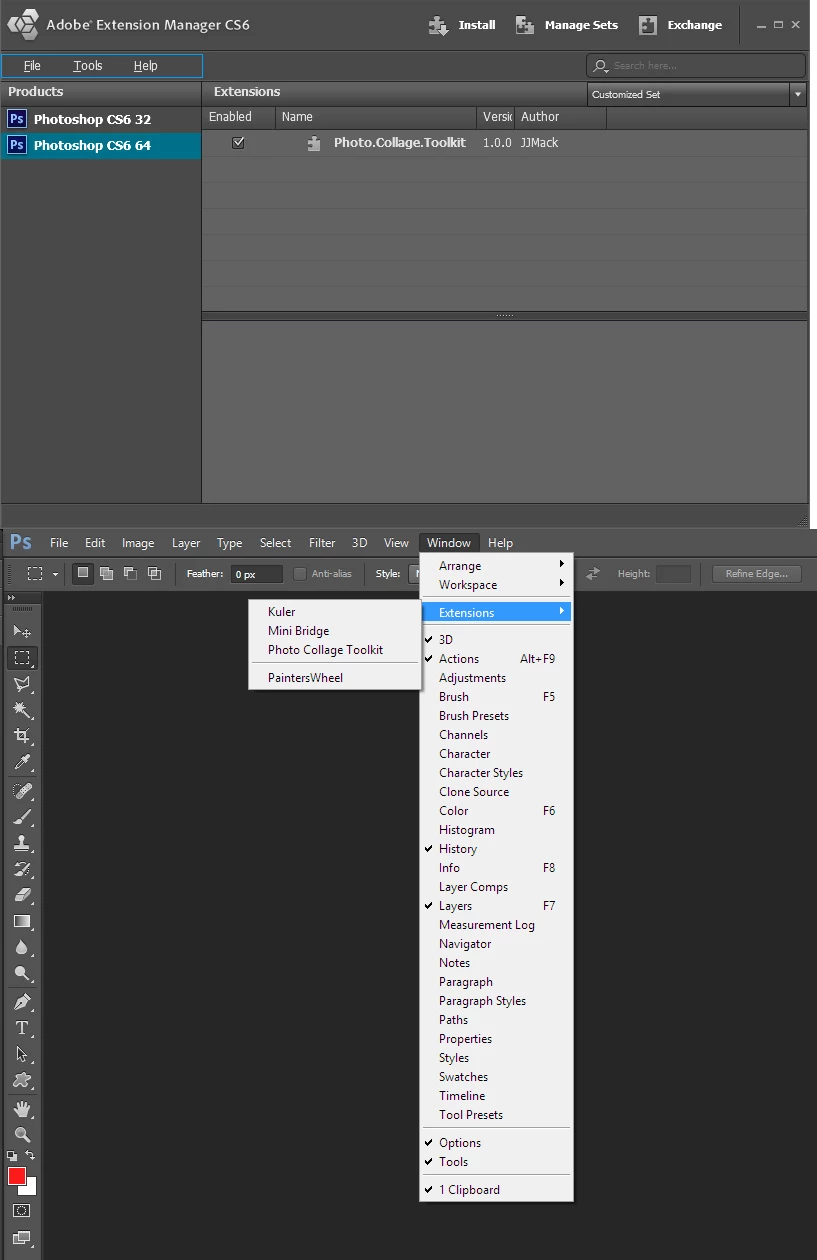
Task: Select the Dodge tool
Action: click(x=22, y=973)
